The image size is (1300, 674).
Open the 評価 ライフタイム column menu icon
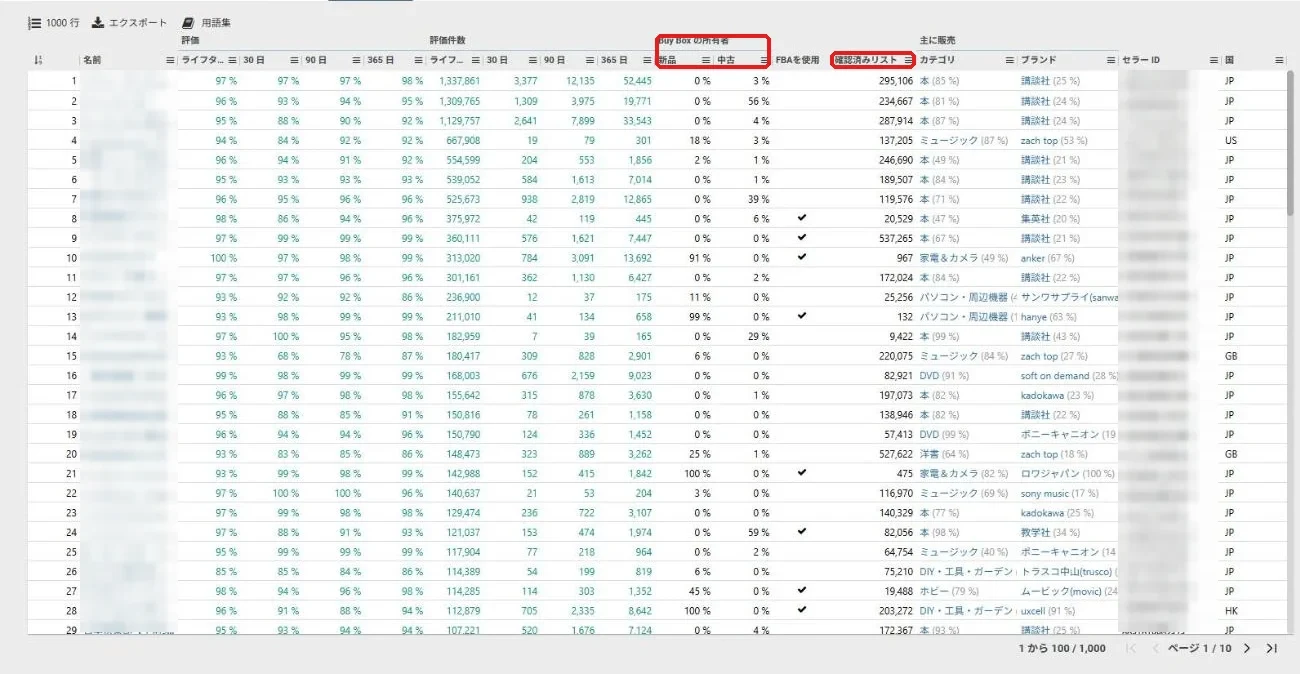click(x=232, y=60)
